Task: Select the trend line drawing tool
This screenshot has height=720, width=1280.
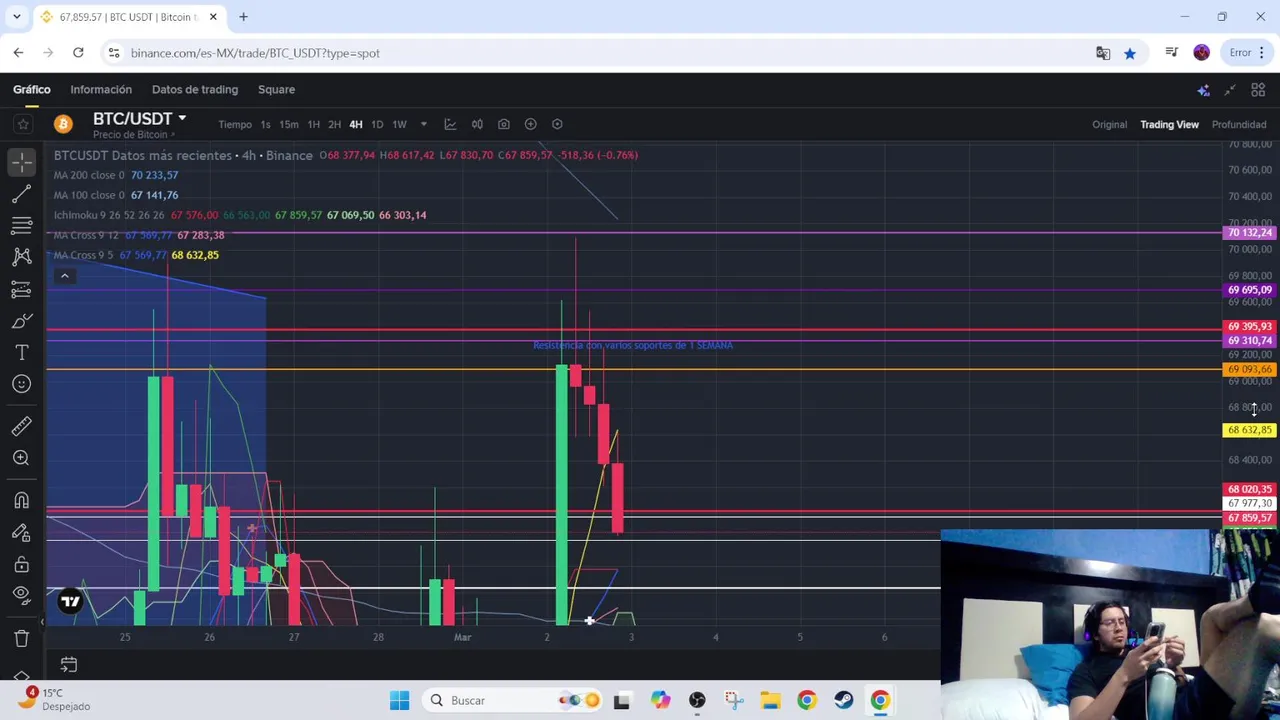Action: click(x=21, y=193)
